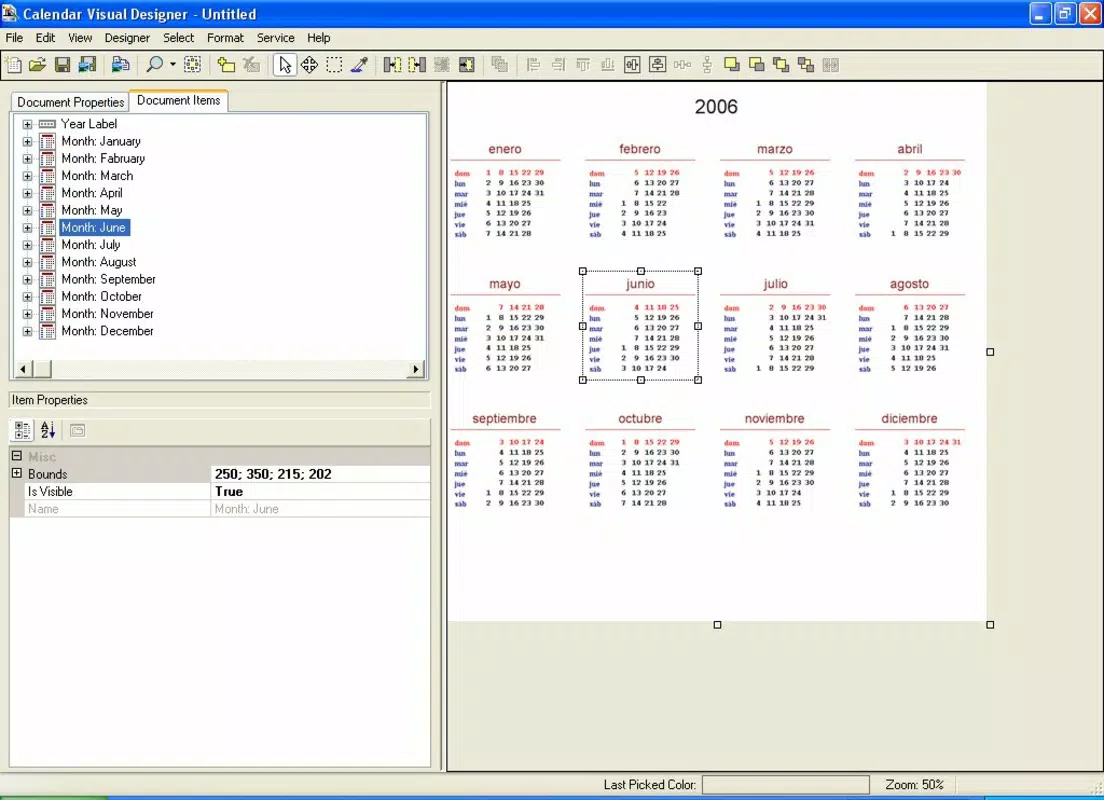Viewport: 1104px width, 800px height.
Task: Expand the Month: September tree node
Action: pyautogui.click(x=27, y=280)
